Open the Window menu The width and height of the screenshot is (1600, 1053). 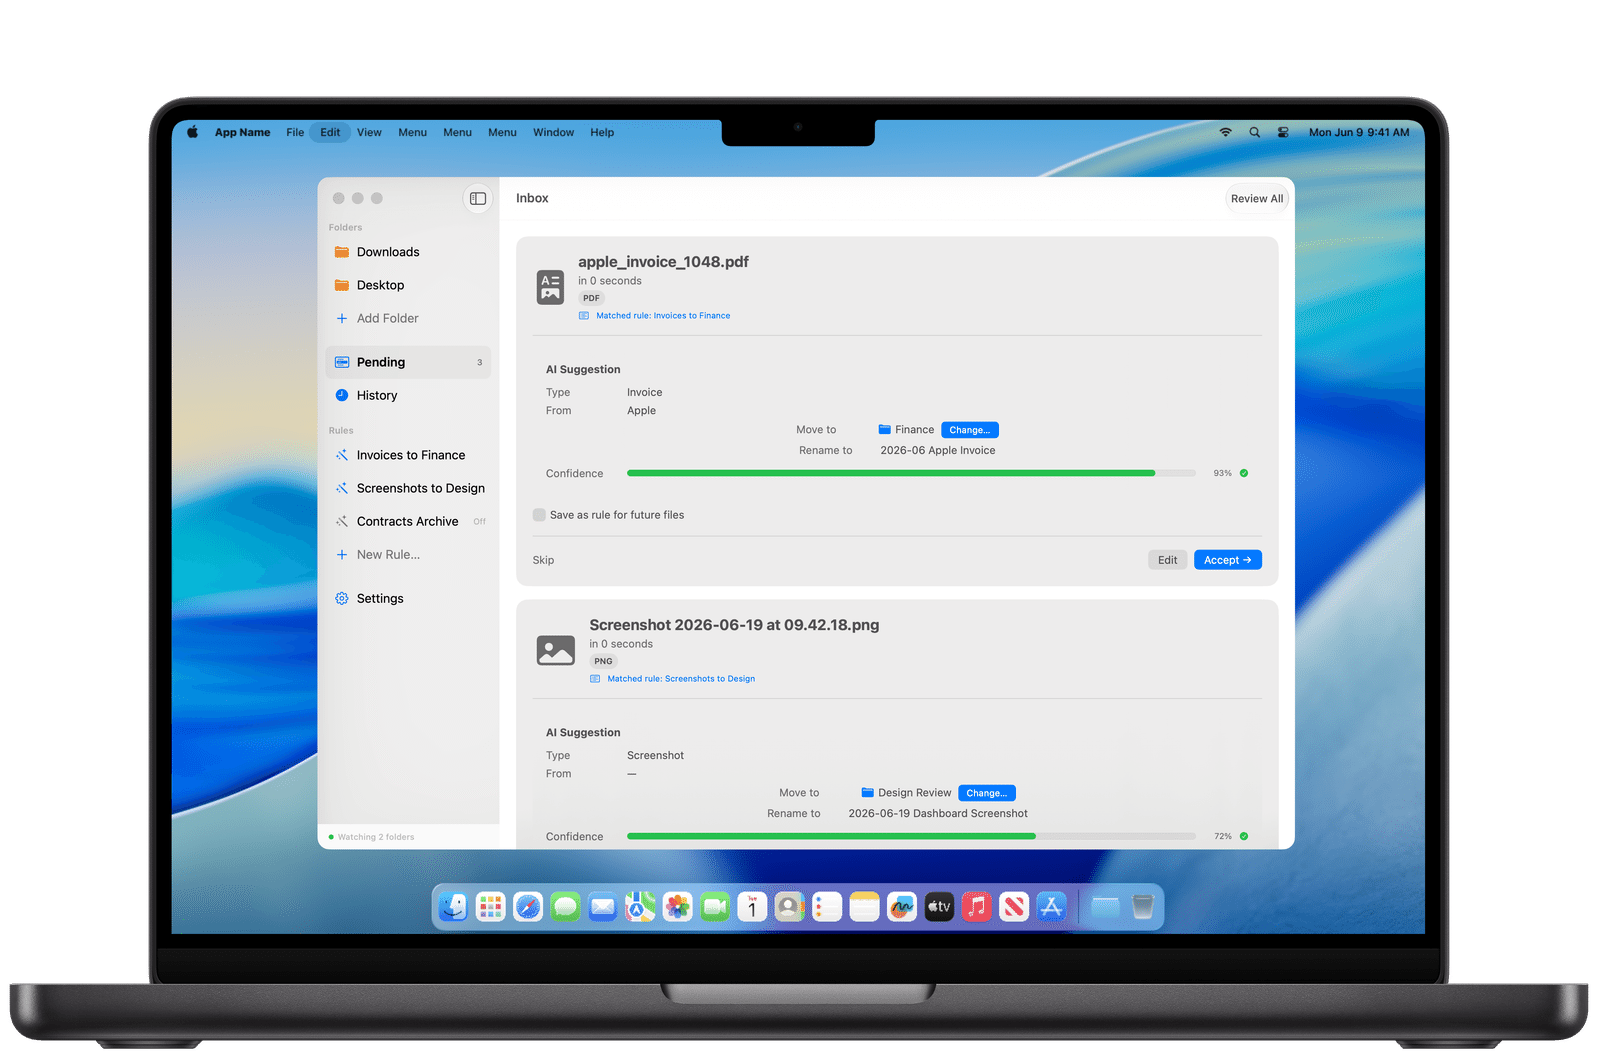pos(553,132)
